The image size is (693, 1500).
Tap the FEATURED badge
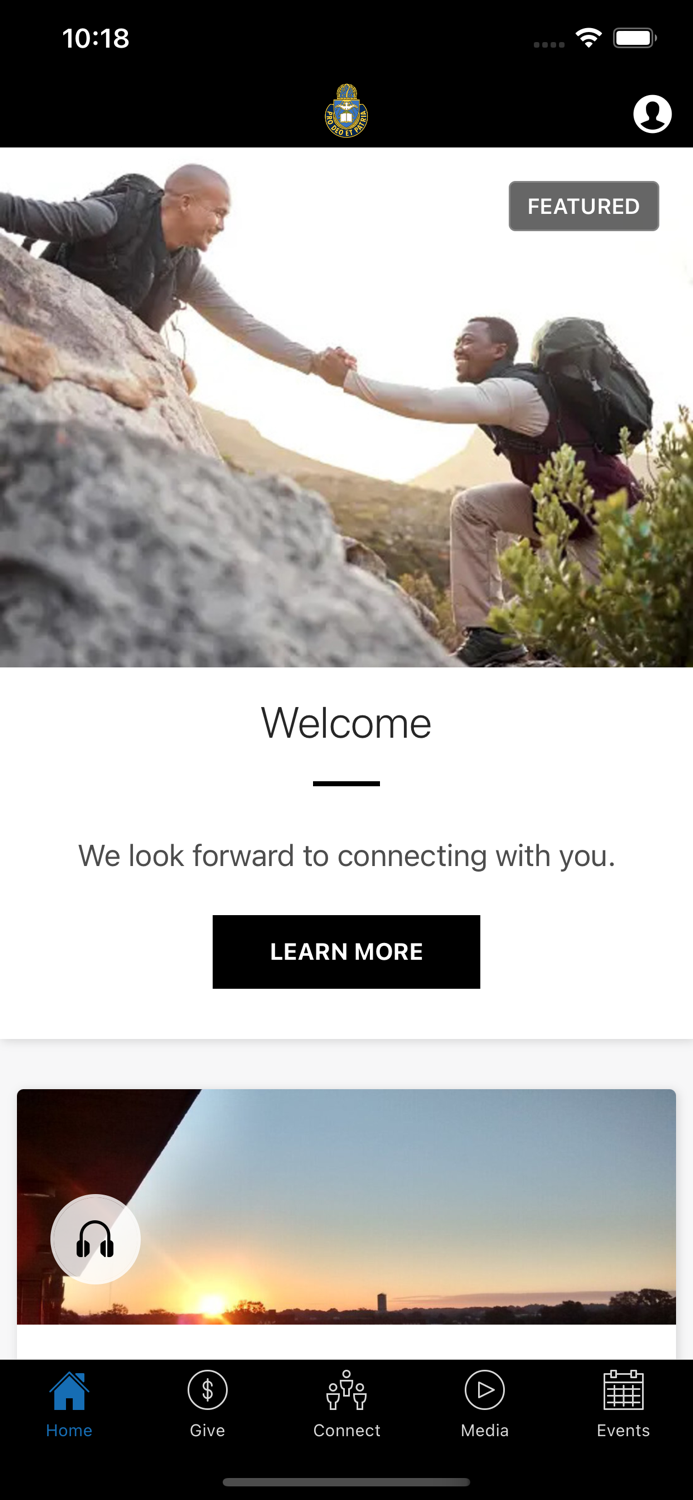click(x=584, y=206)
